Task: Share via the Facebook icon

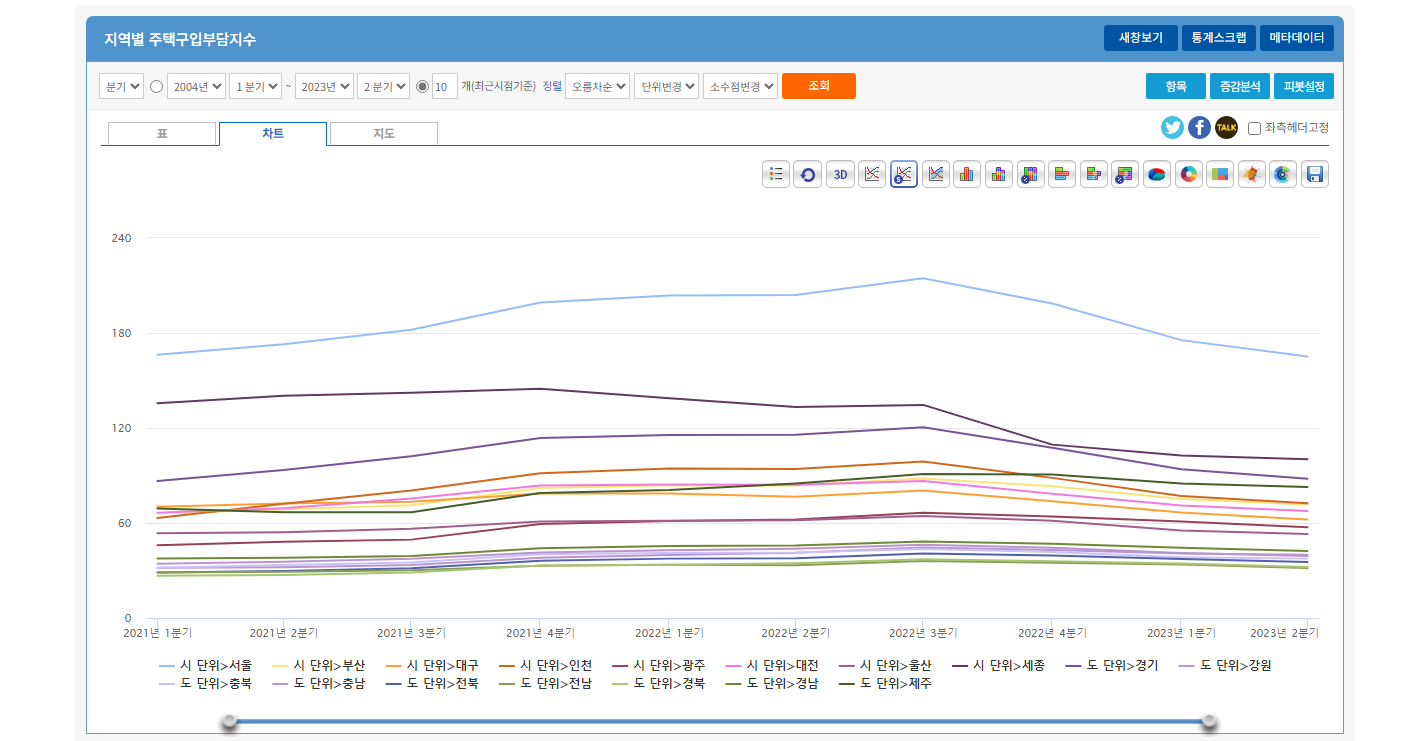Action: coord(1199,128)
